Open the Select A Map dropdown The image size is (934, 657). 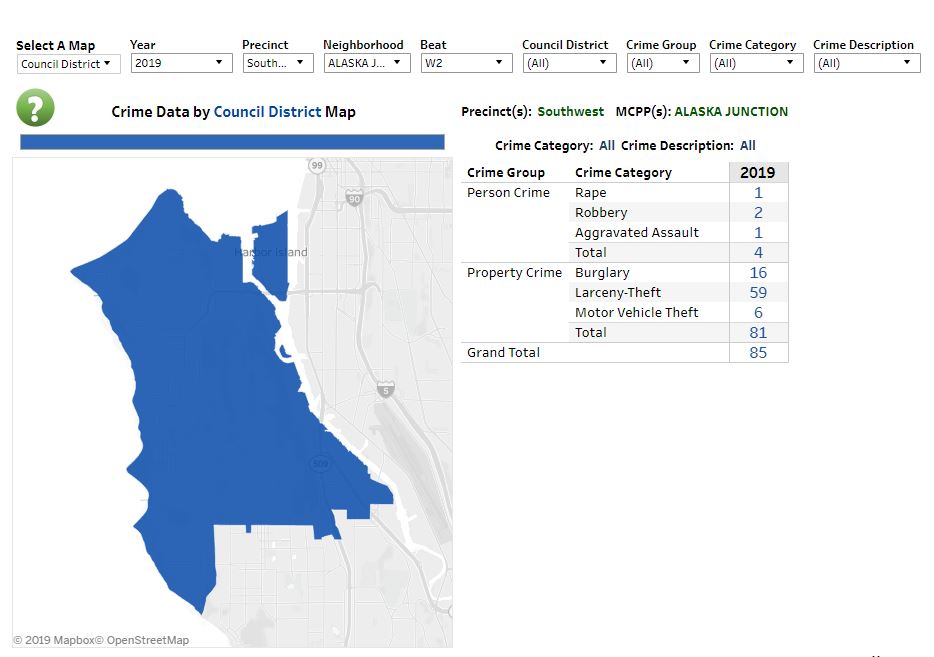pos(69,64)
